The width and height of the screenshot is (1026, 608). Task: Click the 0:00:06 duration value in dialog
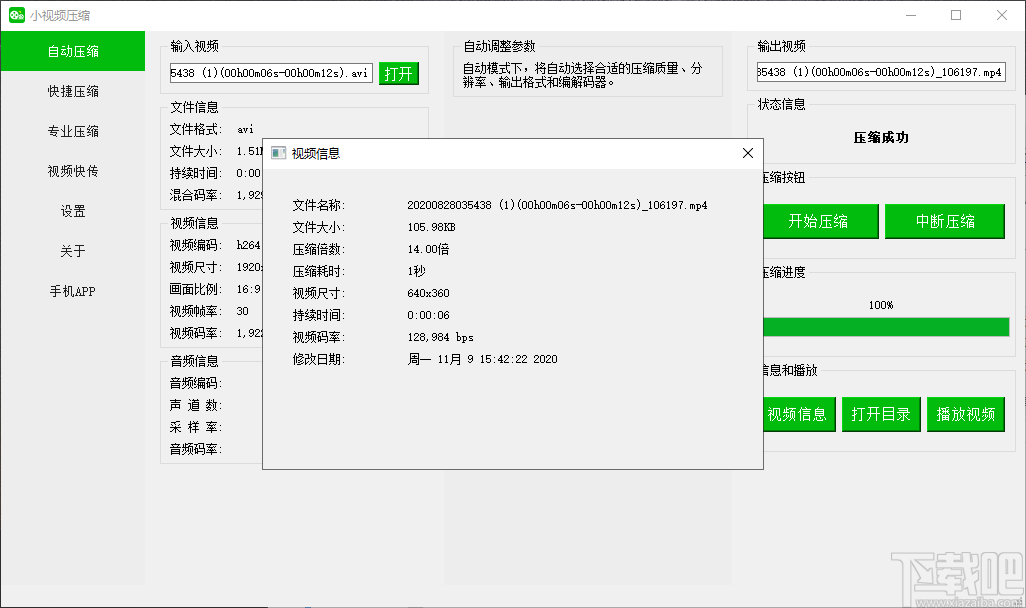coord(428,315)
